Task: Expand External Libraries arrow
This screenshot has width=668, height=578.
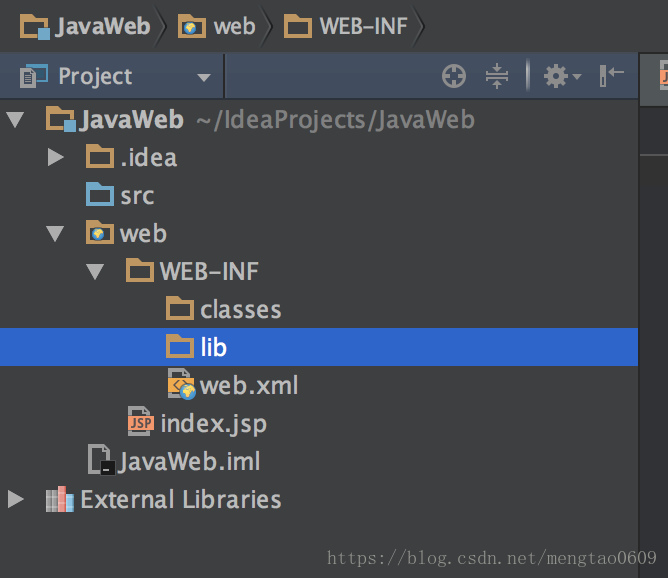Action: point(16,499)
